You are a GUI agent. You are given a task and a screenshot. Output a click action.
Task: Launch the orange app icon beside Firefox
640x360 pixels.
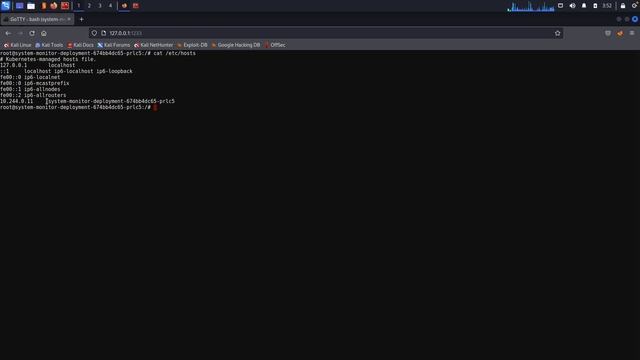pos(44,6)
